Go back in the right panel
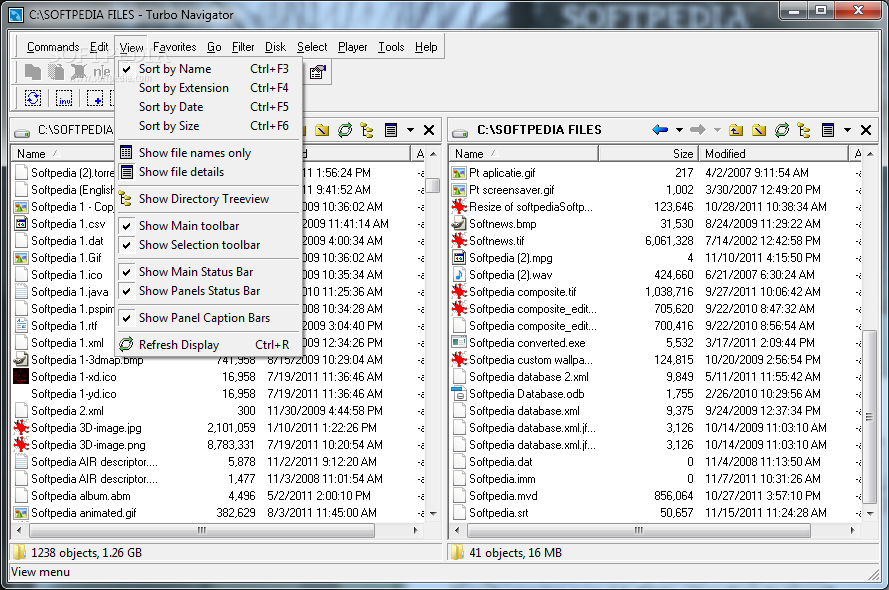Screen dimensions: 889x590 [660, 130]
